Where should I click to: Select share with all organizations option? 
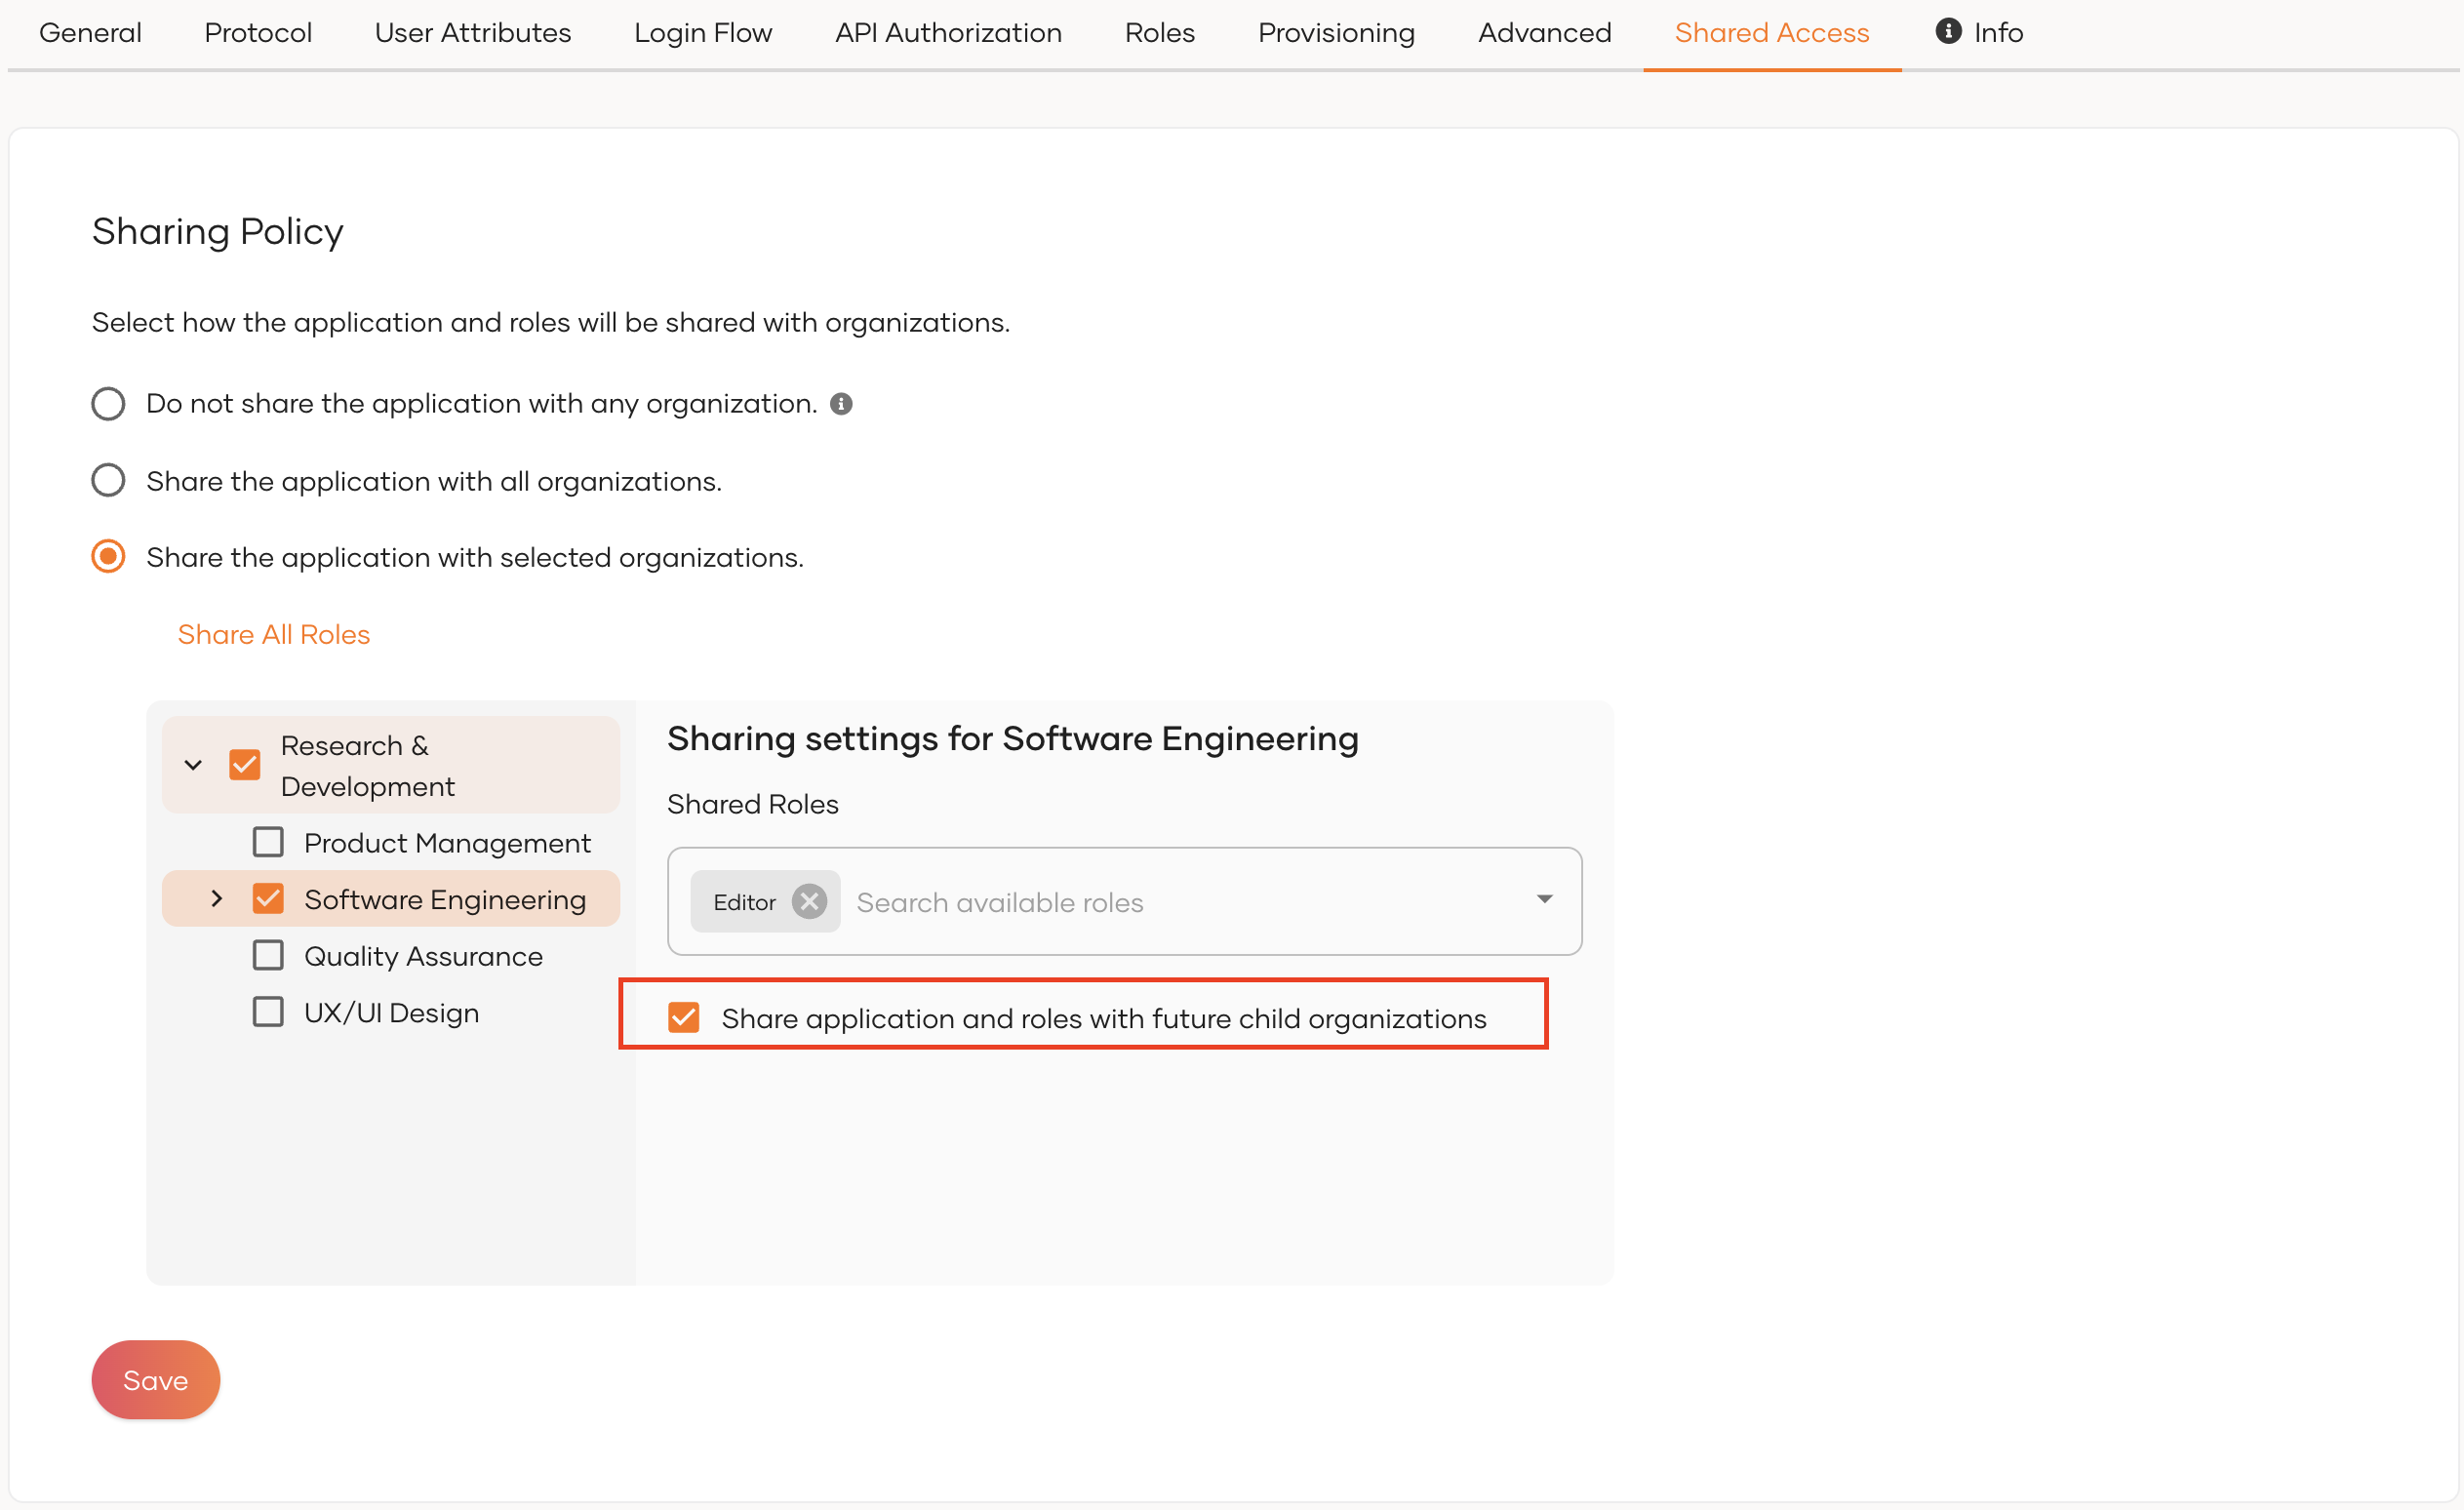click(x=108, y=481)
